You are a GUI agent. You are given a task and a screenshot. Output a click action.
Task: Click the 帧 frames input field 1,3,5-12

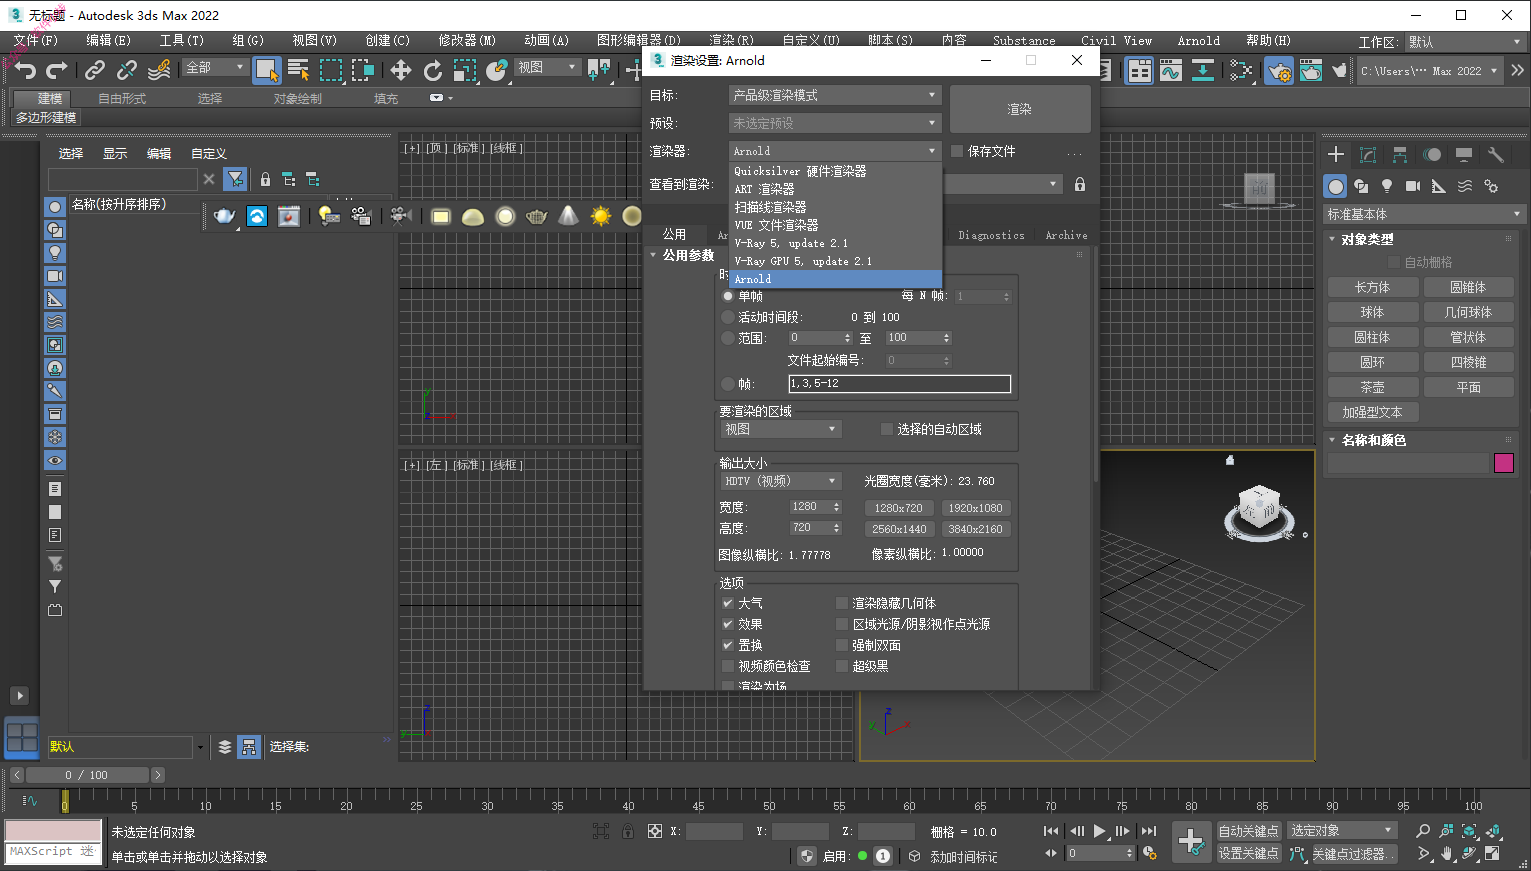(899, 384)
